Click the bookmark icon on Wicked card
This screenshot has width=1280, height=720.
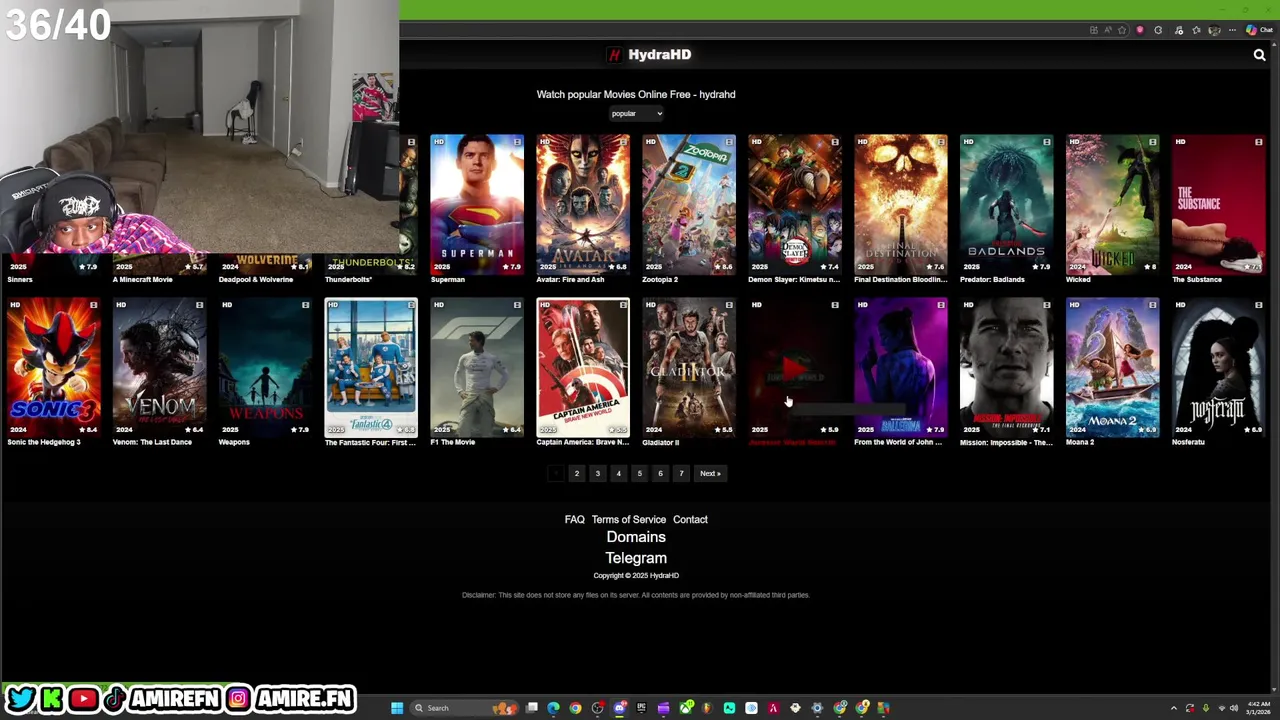coord(1152,142)
